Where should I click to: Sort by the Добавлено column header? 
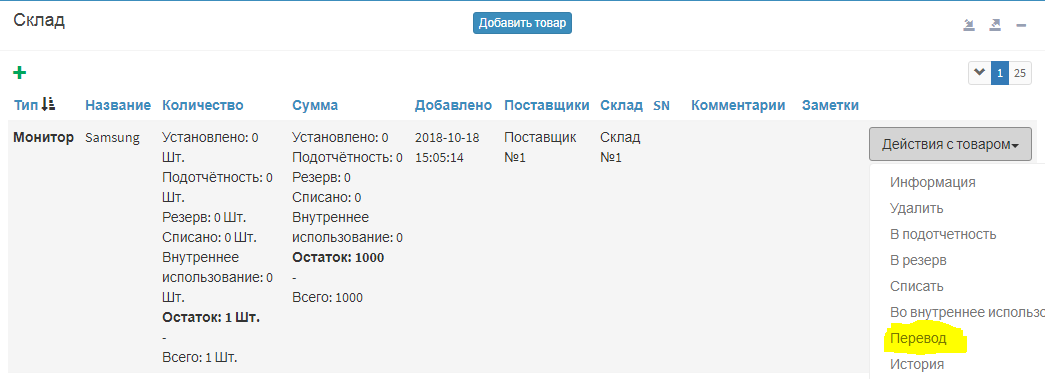click(x=453, y=105)
